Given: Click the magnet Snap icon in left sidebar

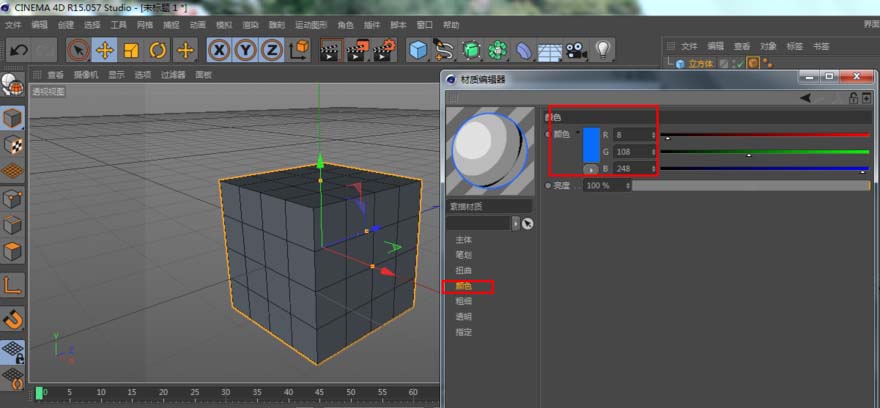Looking at the screenshot, I should click(13, 320).
